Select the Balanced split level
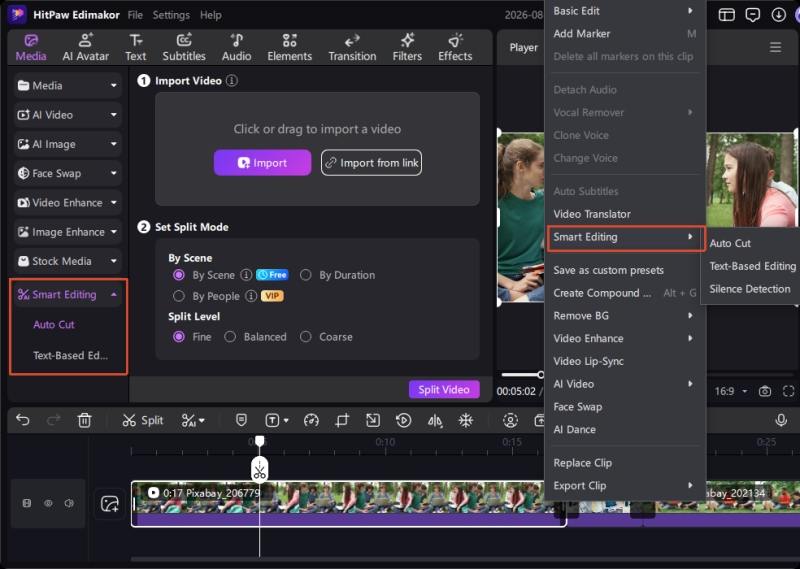The height and width of the screenshot is (569, 800). [x=230, y=337]
